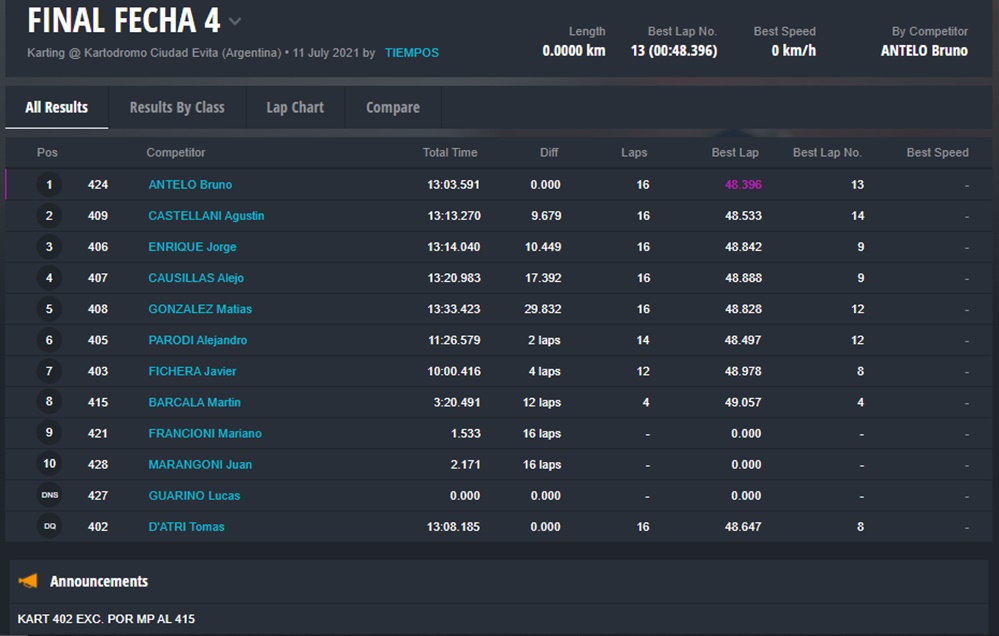999x636 pixels.
Task: Select the All Results tab
Action: [x=57, y=107]
